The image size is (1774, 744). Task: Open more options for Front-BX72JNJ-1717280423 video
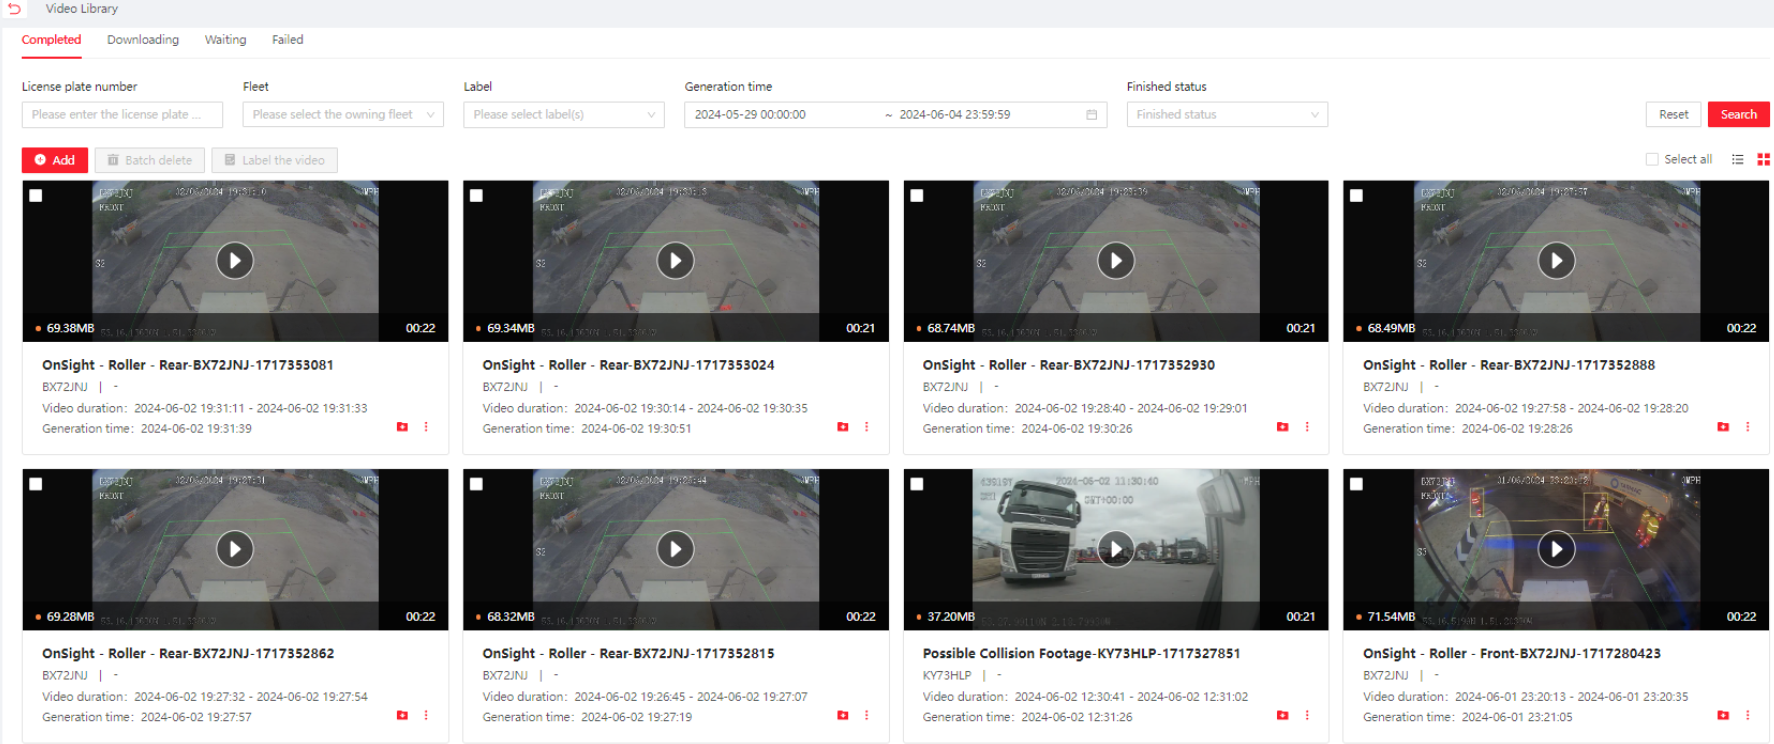pos(1747,715)
